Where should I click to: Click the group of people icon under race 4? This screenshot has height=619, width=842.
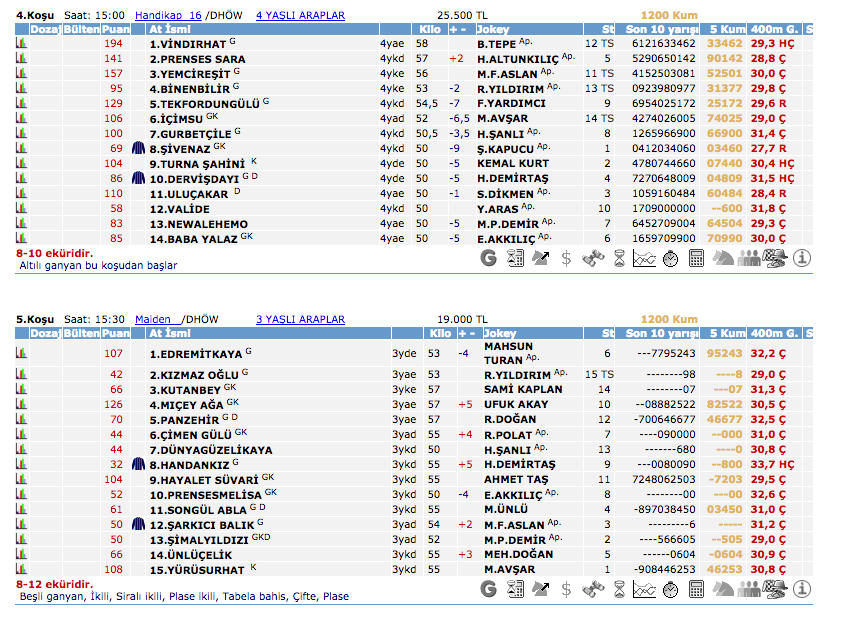click(749, 258)
